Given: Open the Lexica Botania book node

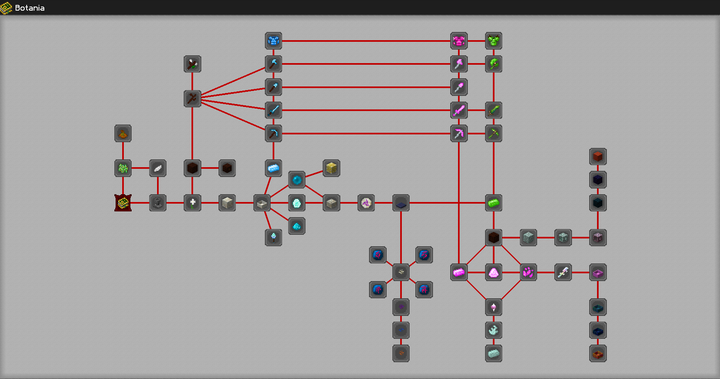Looking at the screenshot, I should 123,203.
